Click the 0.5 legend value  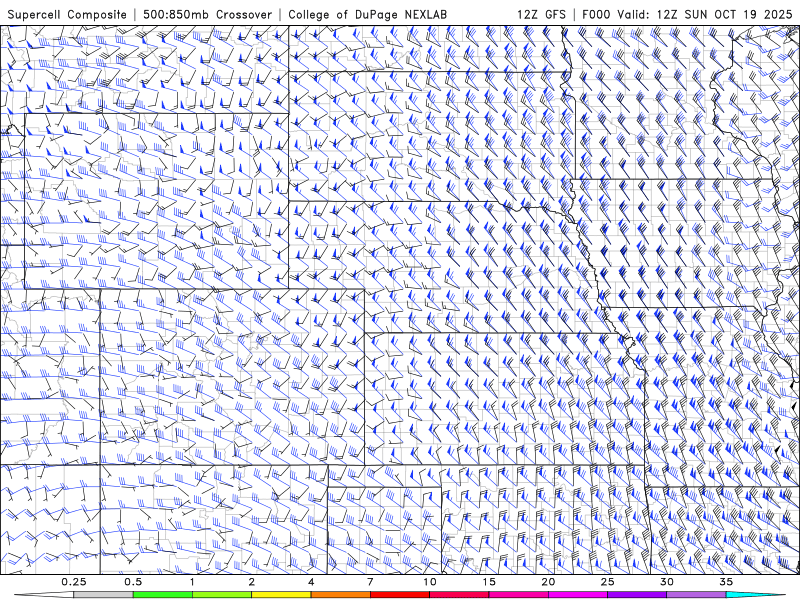click(133, 582)
